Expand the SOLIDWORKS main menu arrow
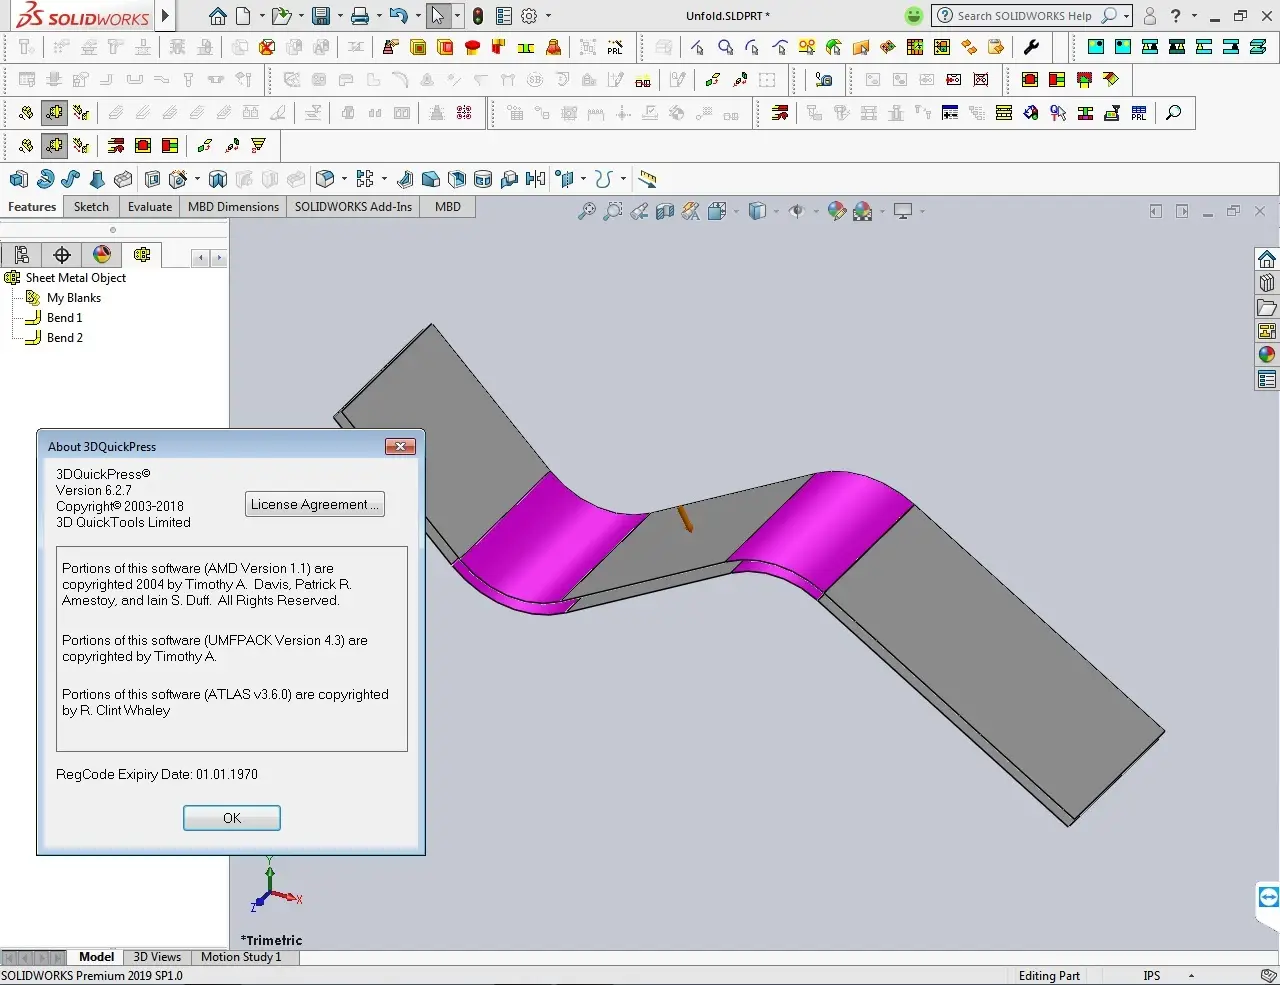Viewport: 1280px width, 985px height. click(166, 16)
